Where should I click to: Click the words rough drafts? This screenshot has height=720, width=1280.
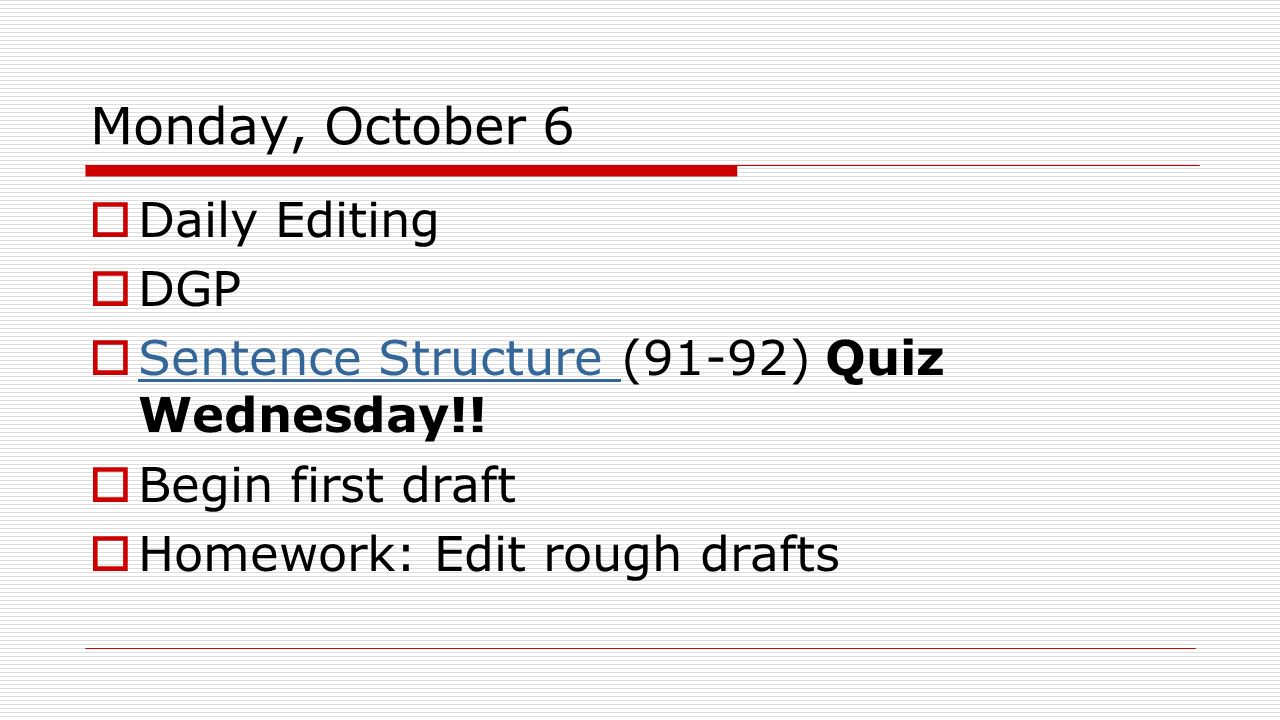[x=690, y=556]
